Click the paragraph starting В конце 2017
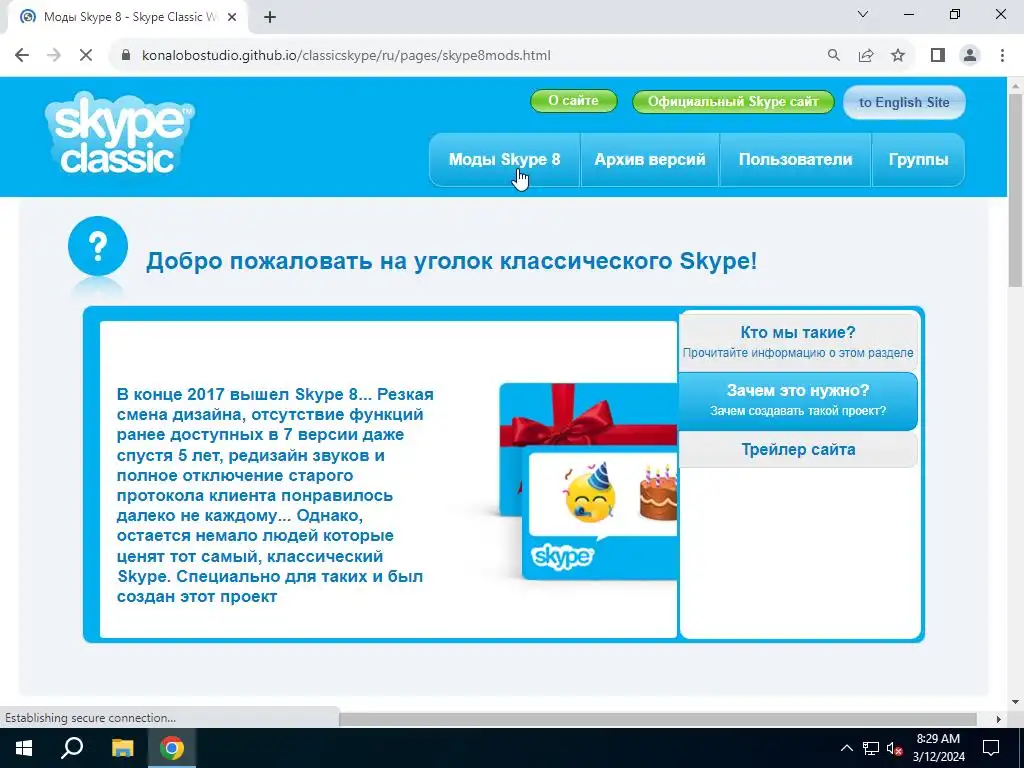The width and height of the screenshot is (1024, 768). click(x=275, y=495)
